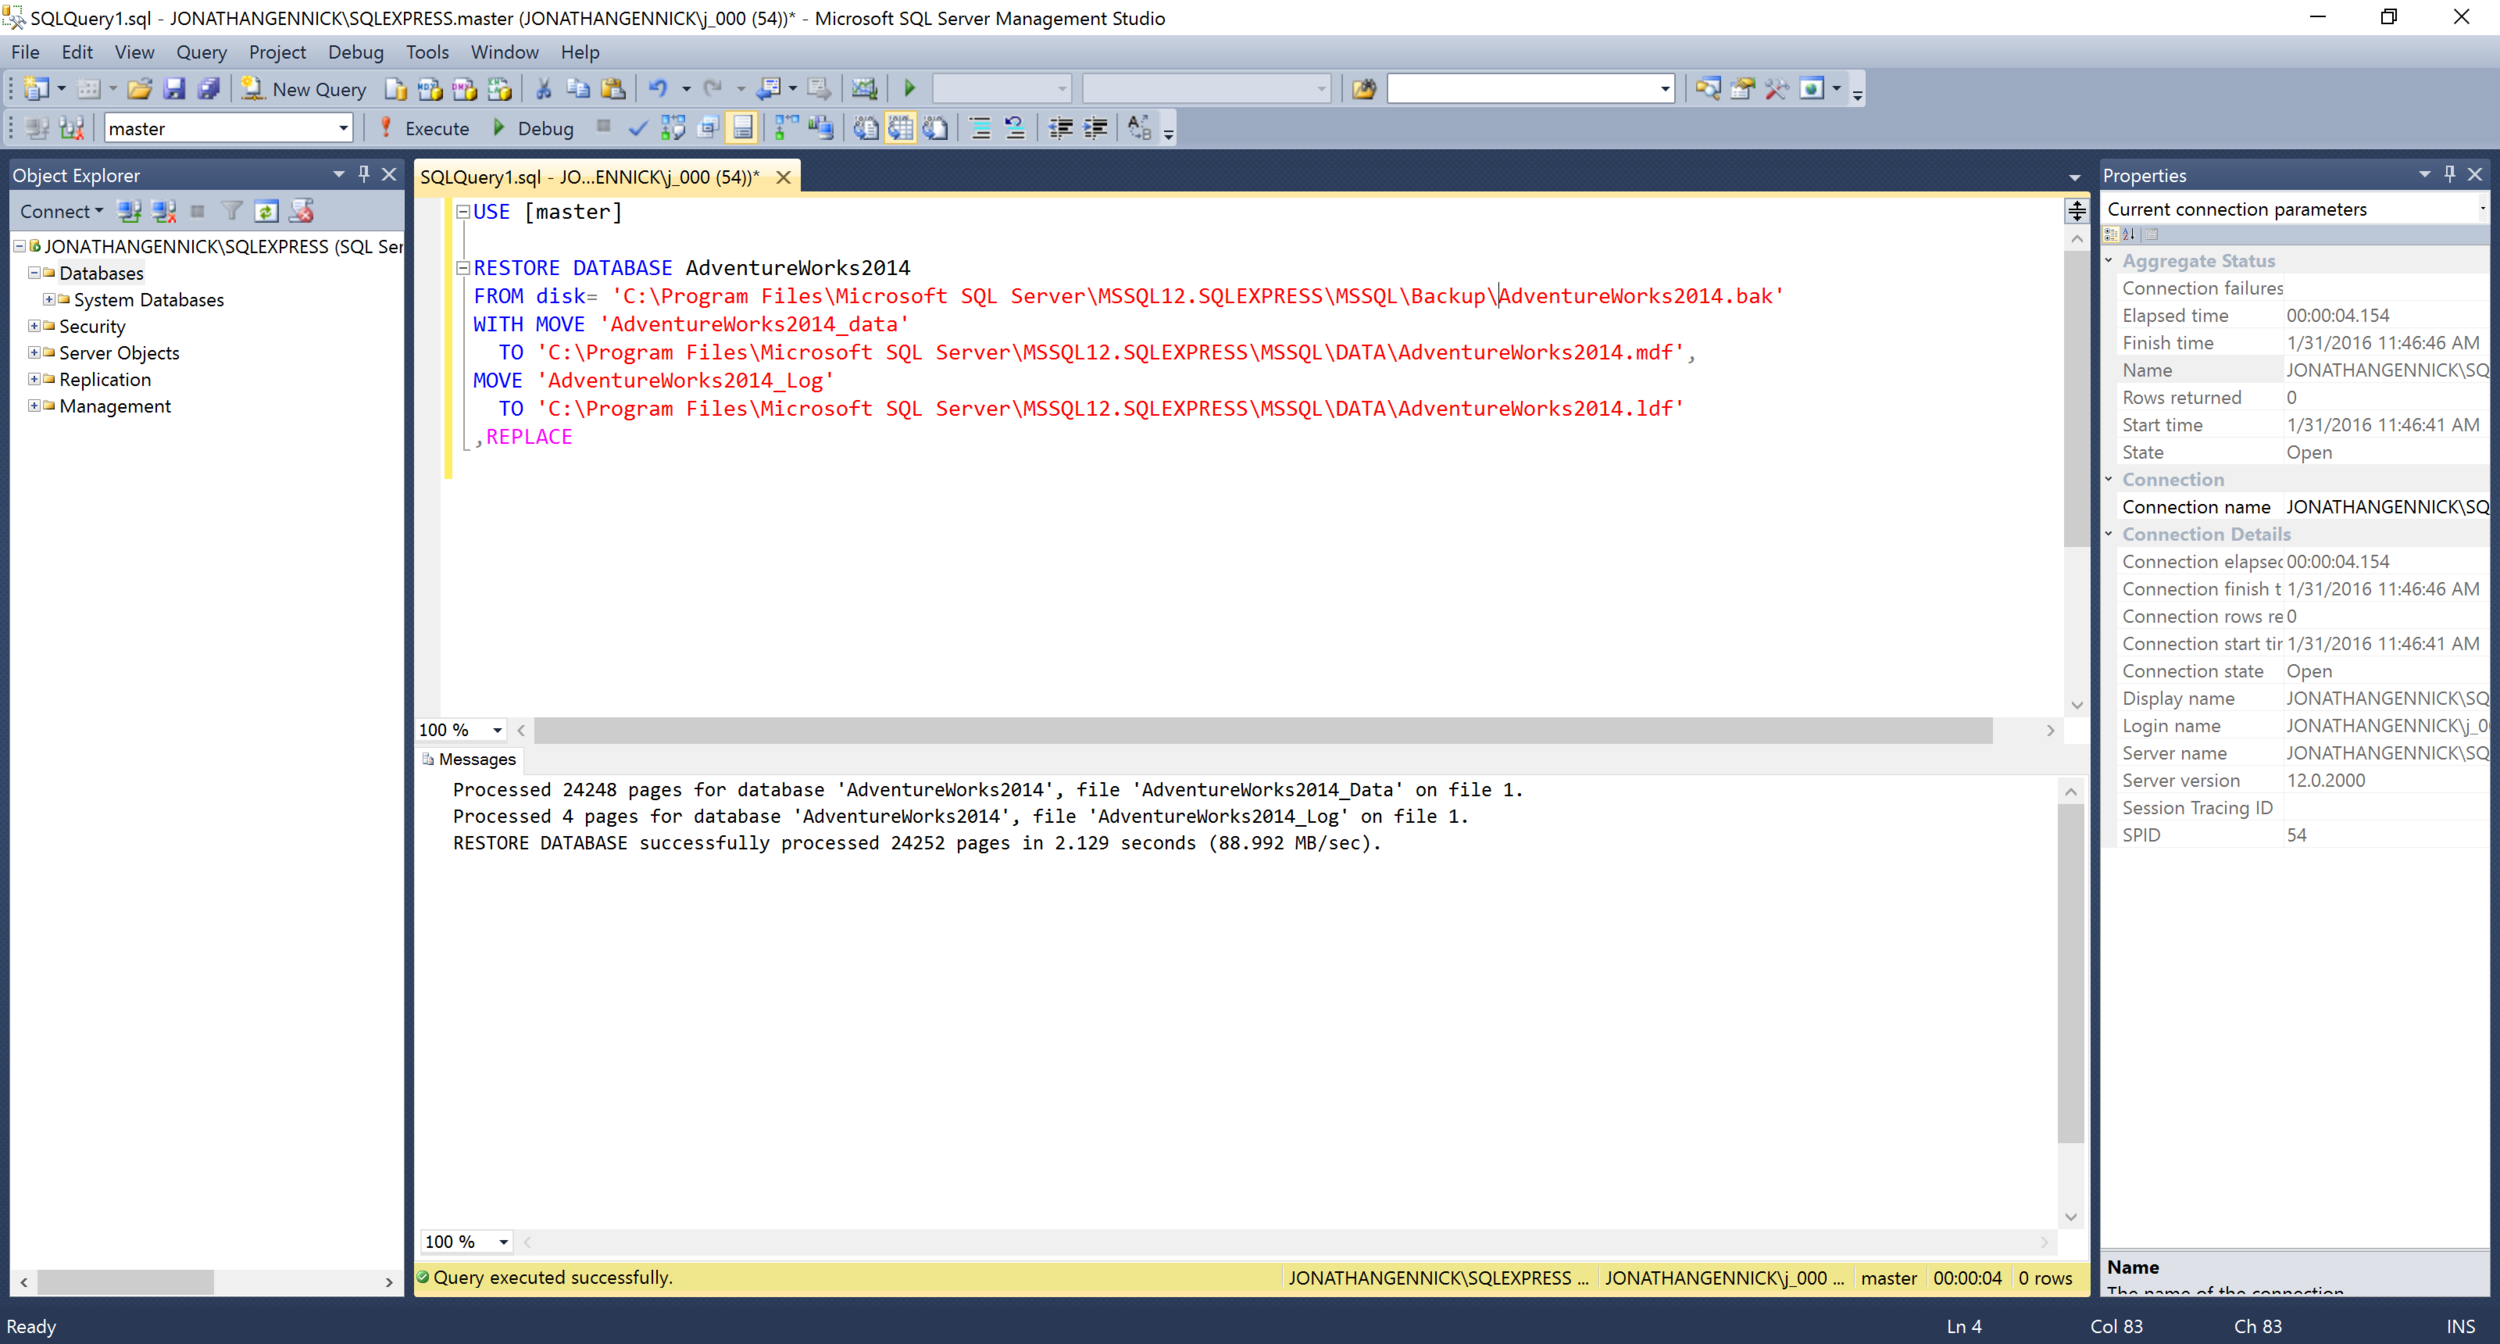Decrease indent of selected lines
Viewport: 2500px width, 1344px height.
(x=1061, y=128)
